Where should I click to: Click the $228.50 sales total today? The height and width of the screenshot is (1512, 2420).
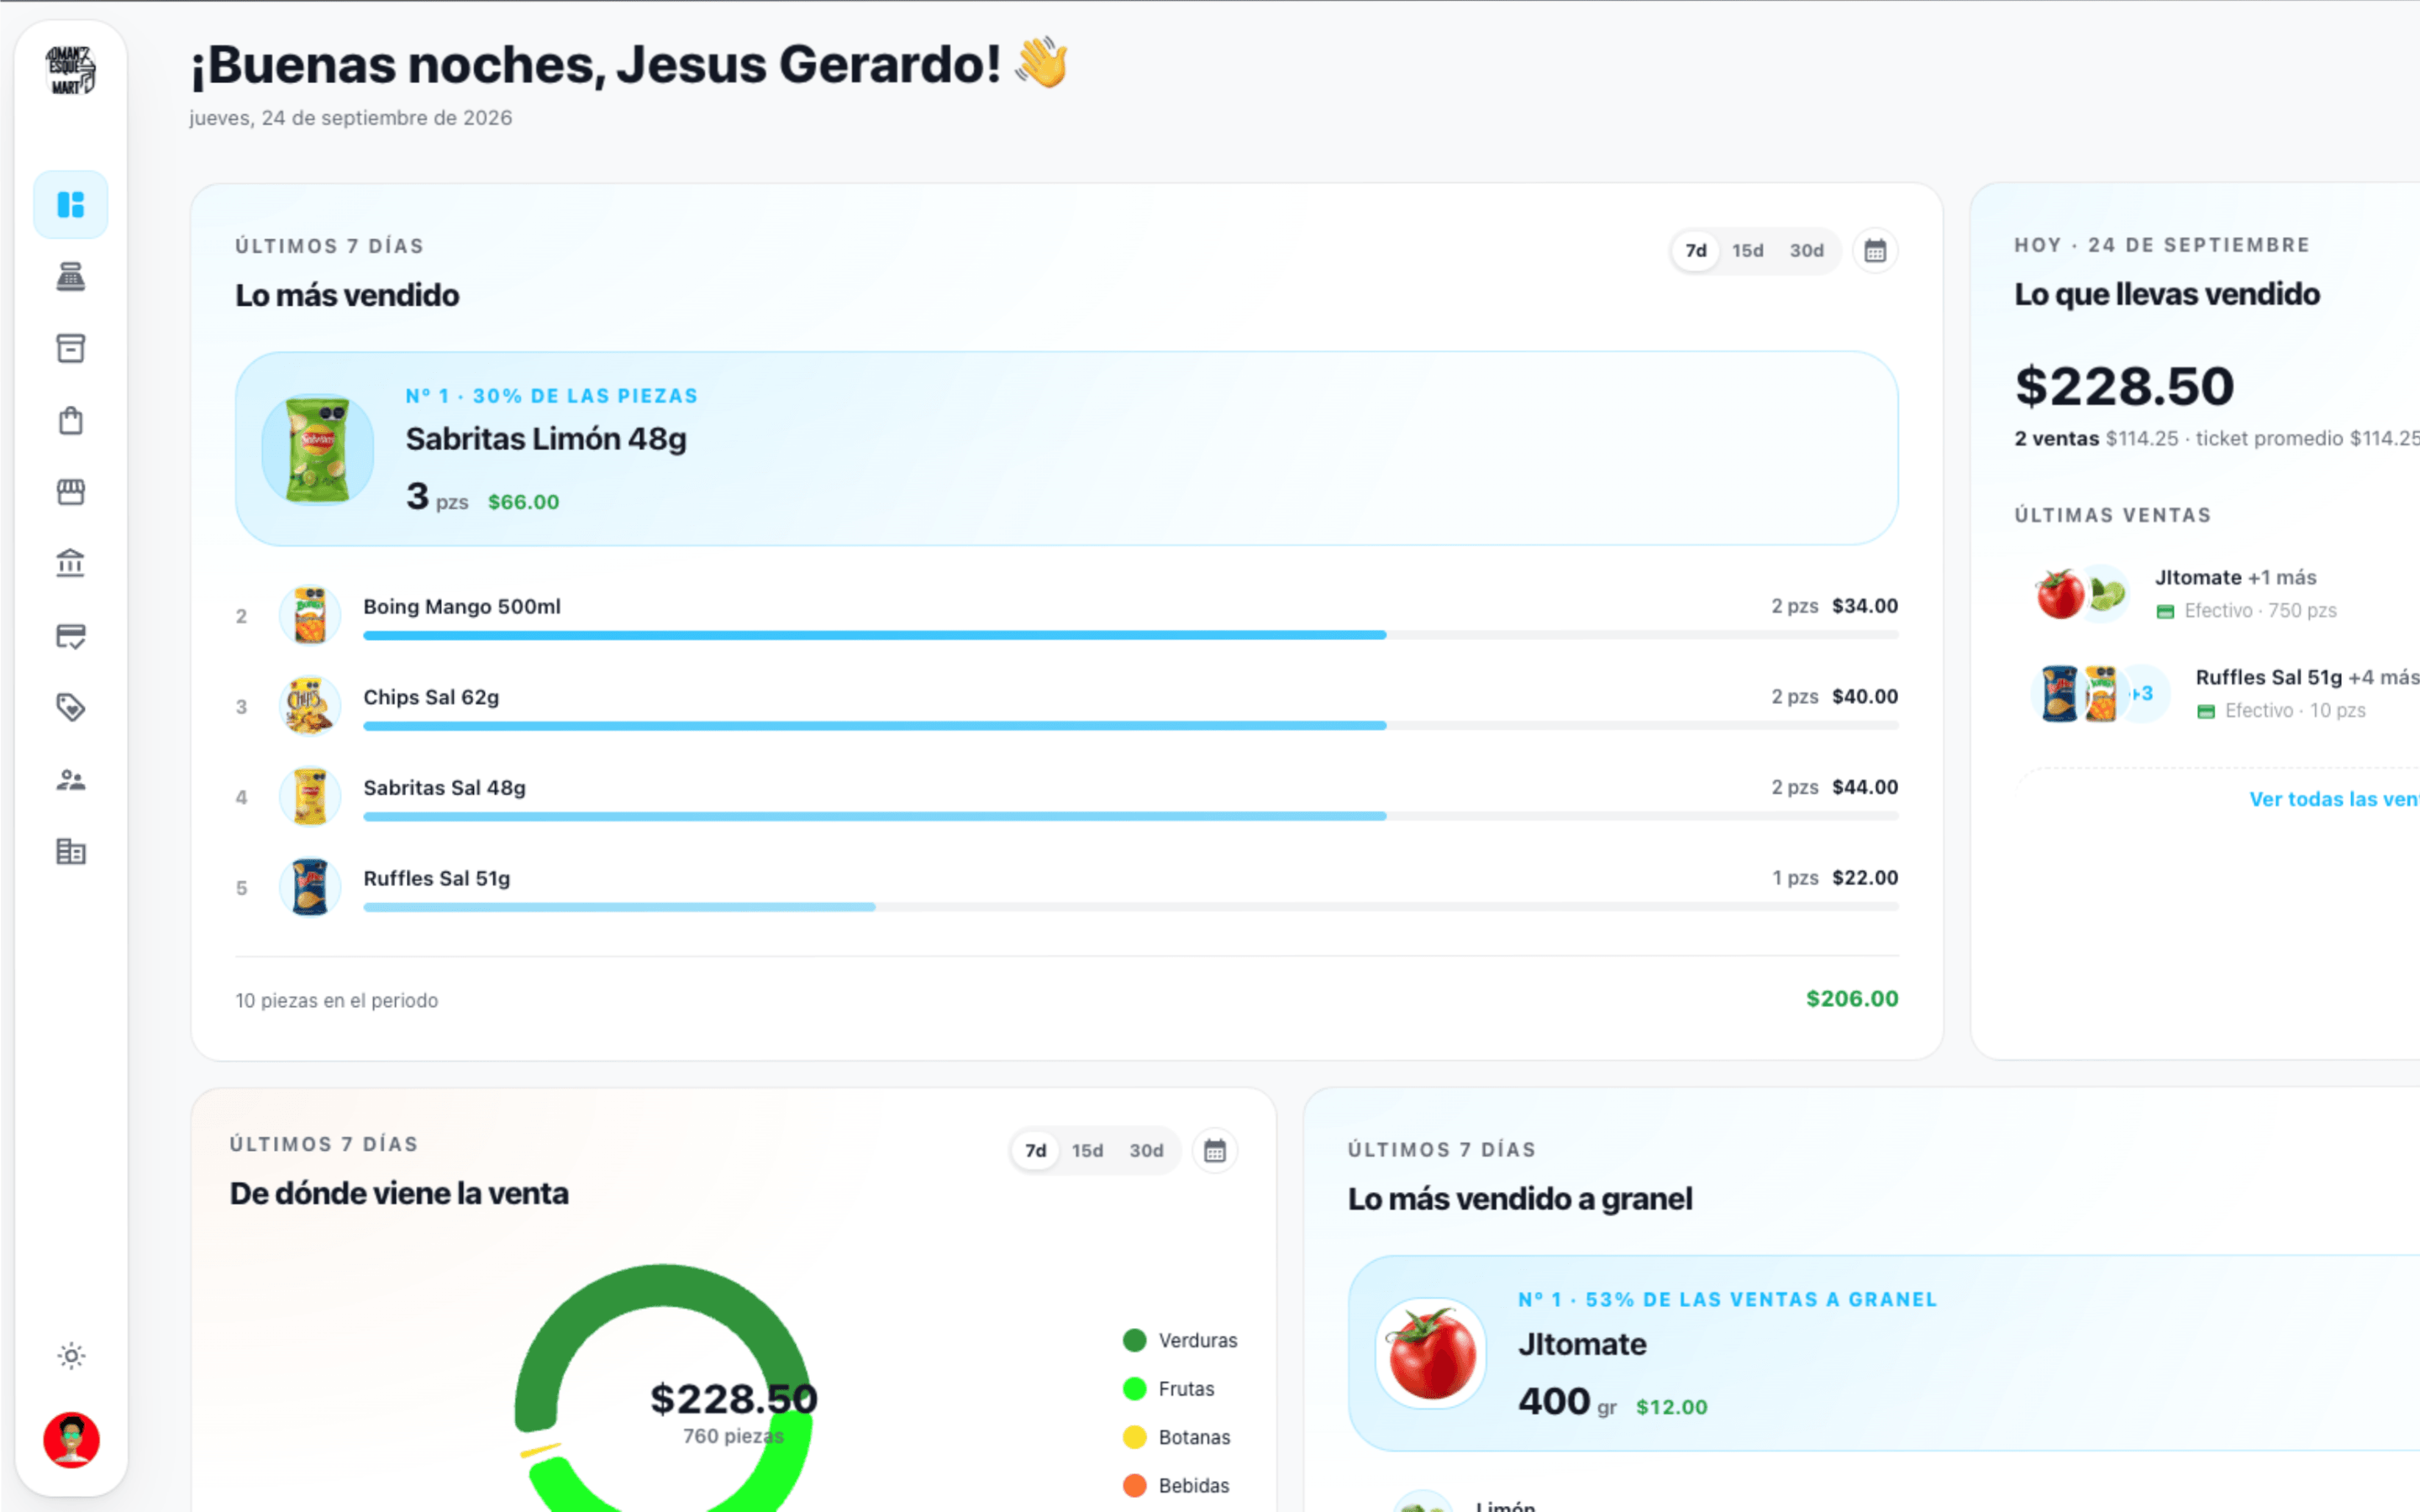pyautogui.click(x=2125, y=386)
